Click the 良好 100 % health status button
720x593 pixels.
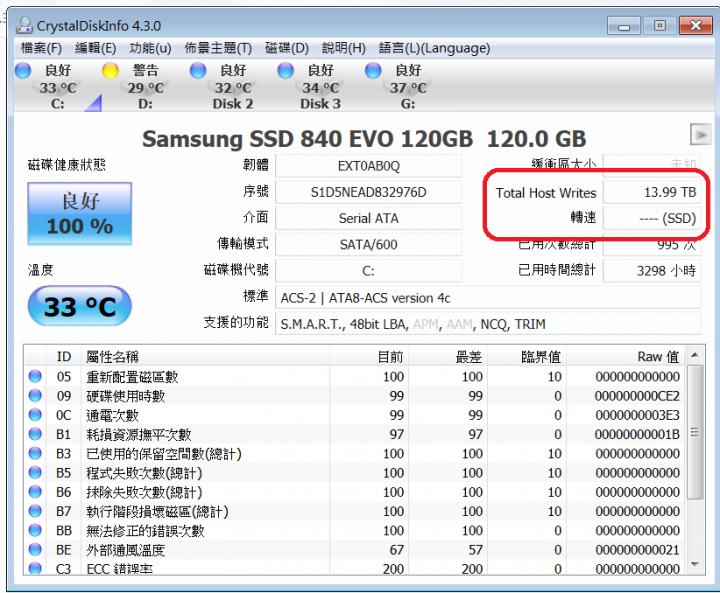(x=80, y=214)
